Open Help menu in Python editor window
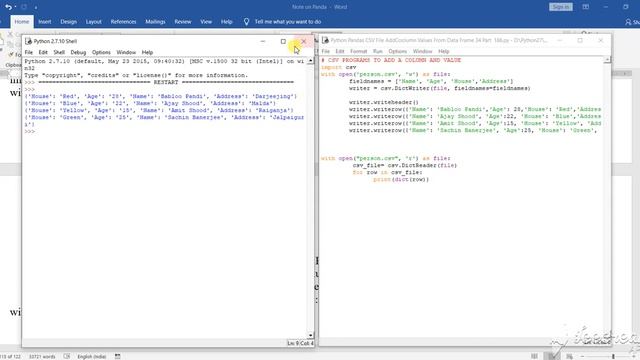The image size is (640, 360). [444, 51]
